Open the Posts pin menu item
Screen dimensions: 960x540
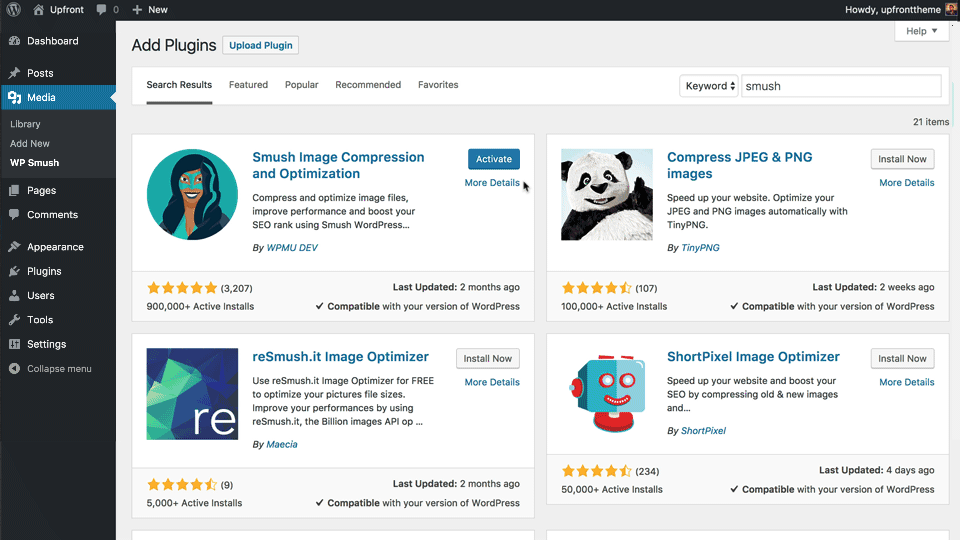(40, 73)
